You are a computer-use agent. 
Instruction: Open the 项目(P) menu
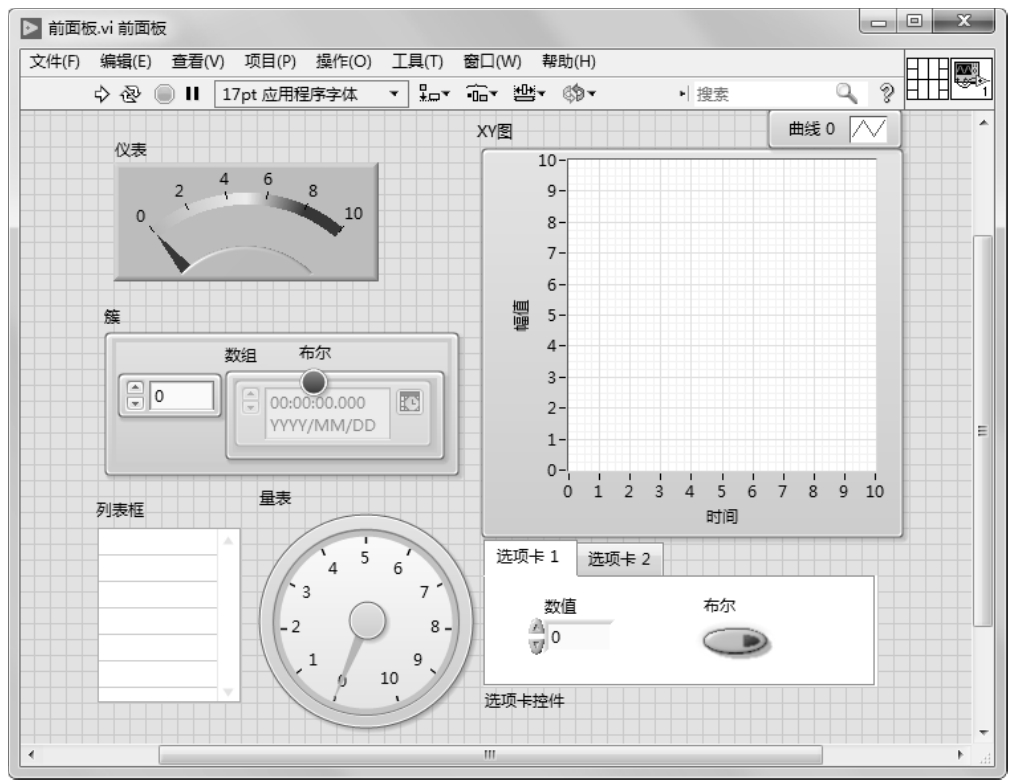[270, 61]
